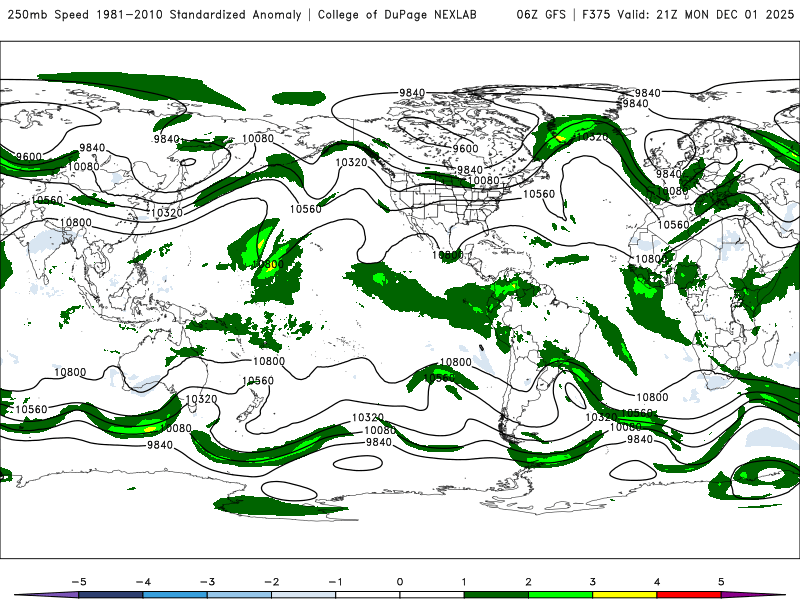Click the "F375 Valid: 21Z MON DEC 01 2025" text

(688, 14)
